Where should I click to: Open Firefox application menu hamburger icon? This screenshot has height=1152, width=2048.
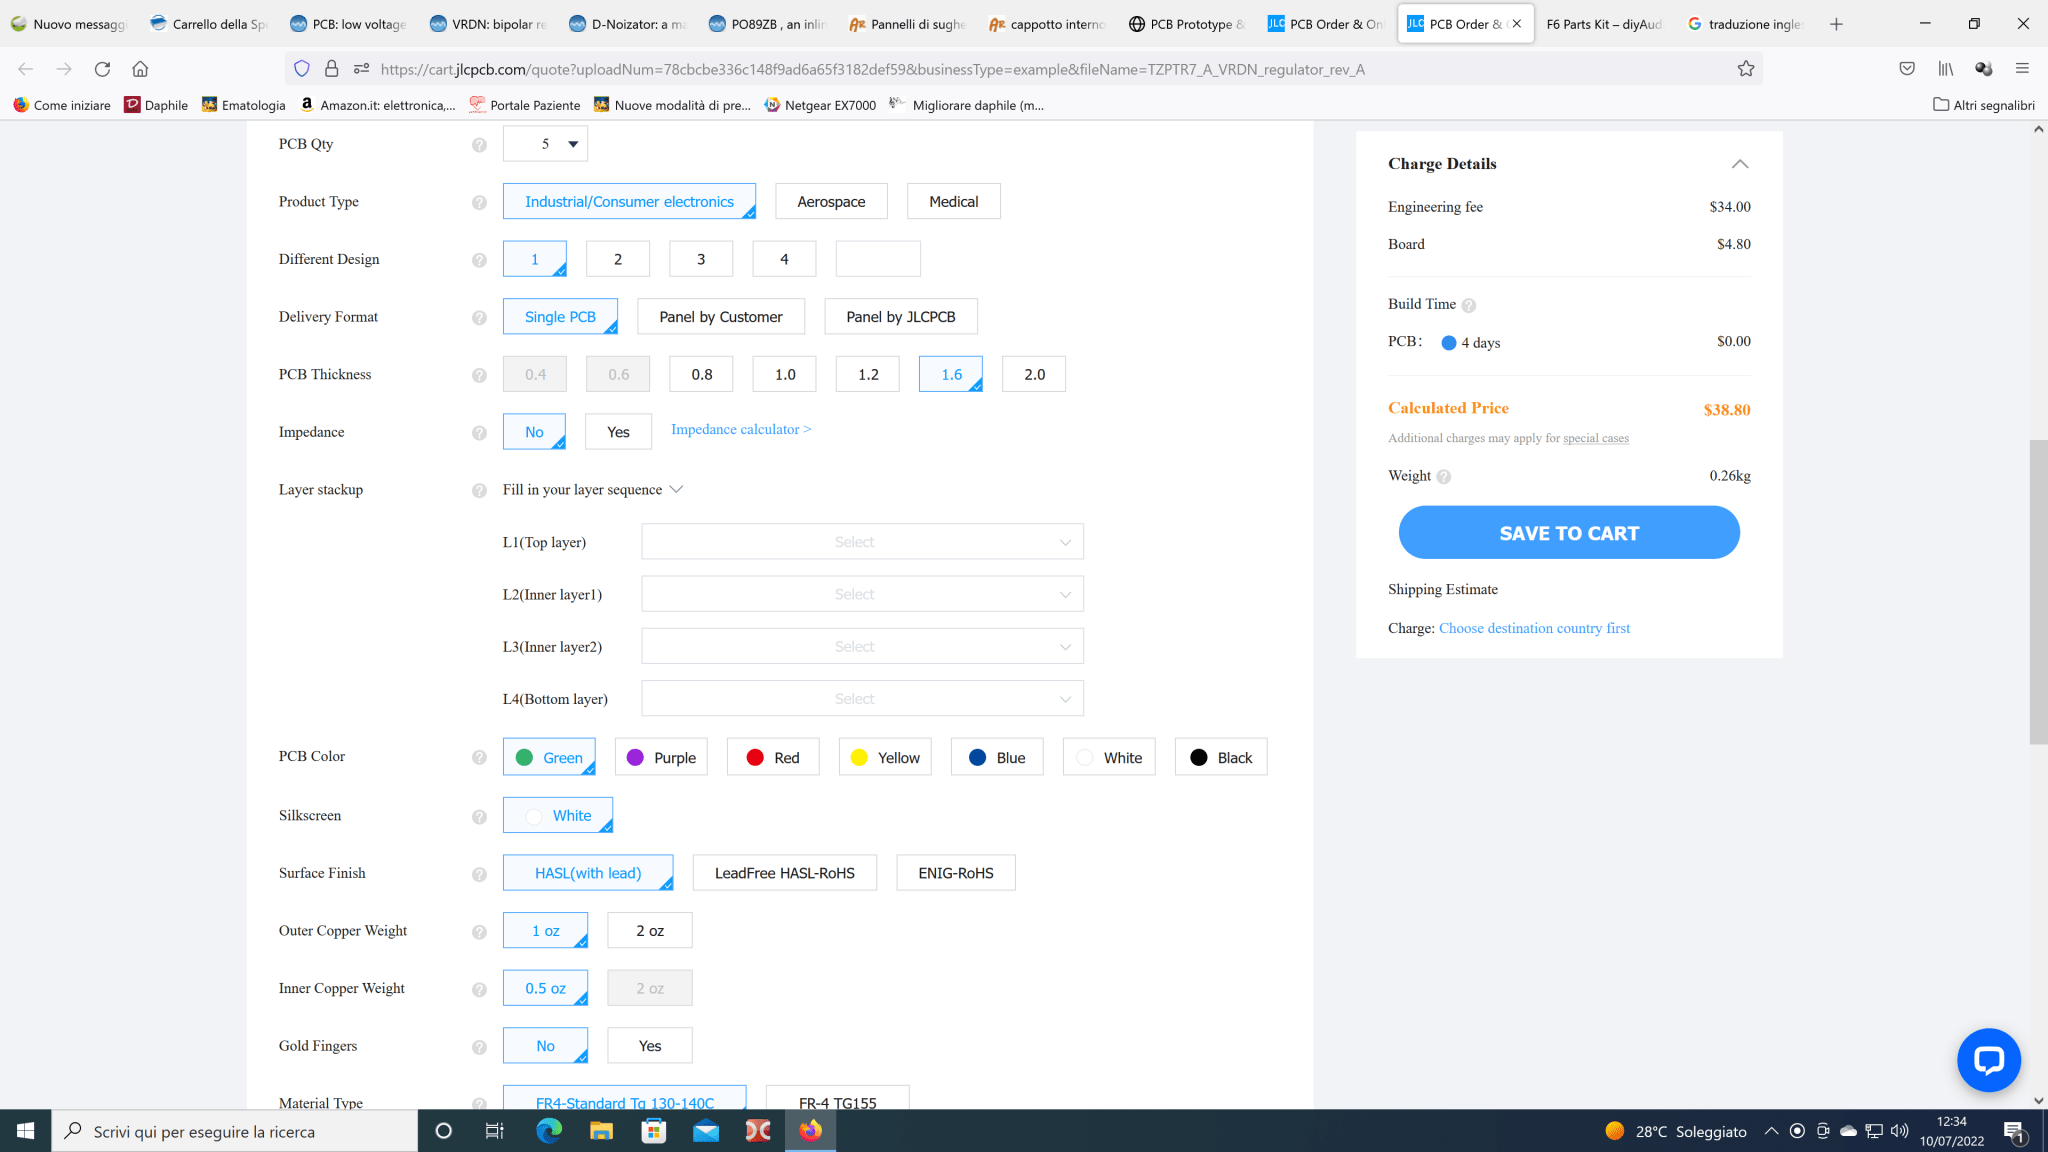click(2022, 69)
